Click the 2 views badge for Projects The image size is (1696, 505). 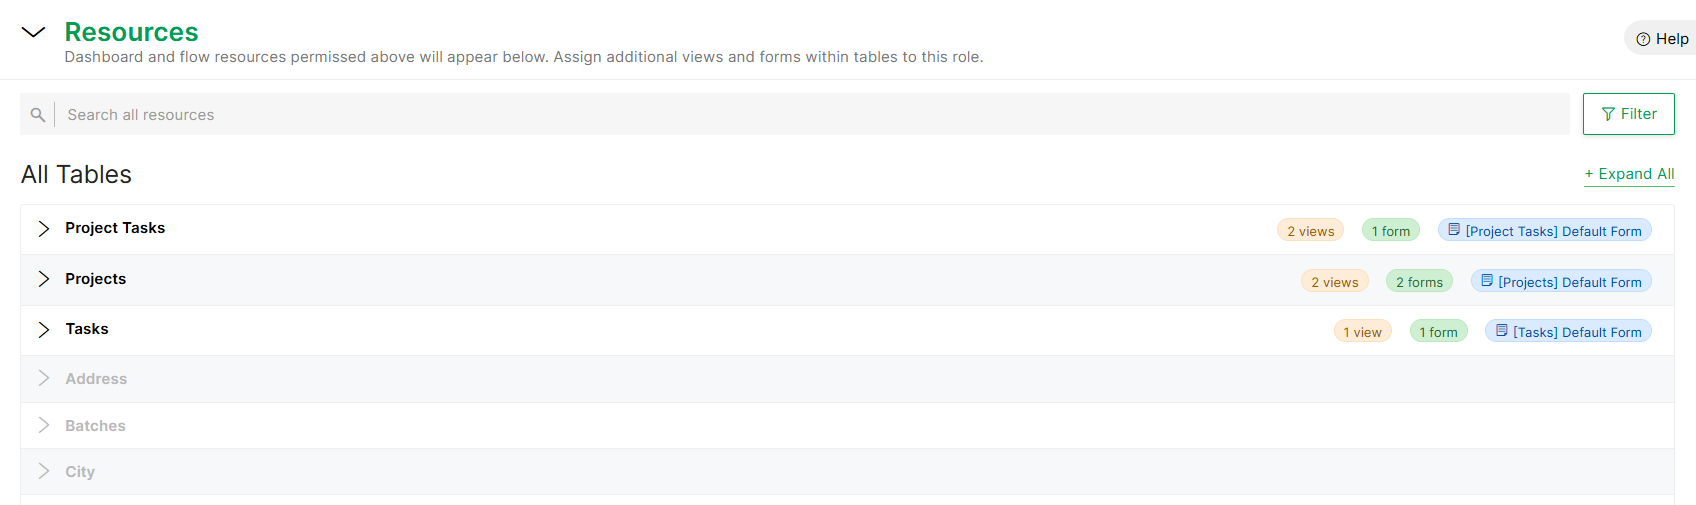click(1334, 282)
